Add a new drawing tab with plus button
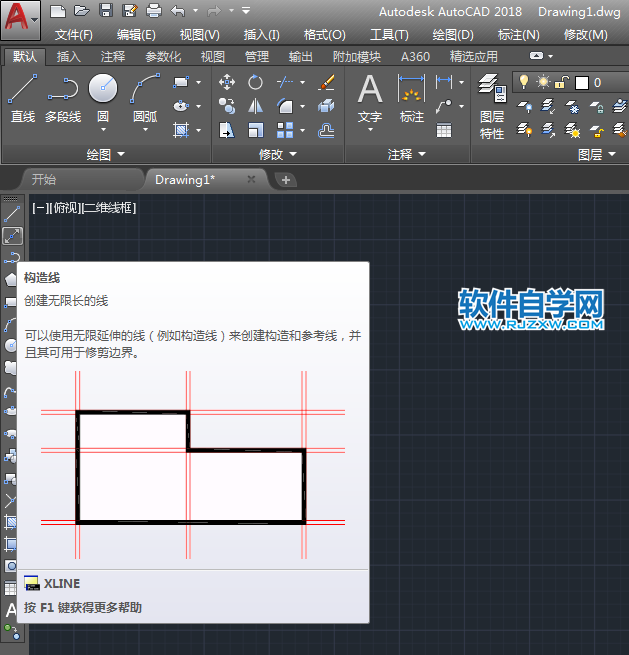 [x=286, y=180]
